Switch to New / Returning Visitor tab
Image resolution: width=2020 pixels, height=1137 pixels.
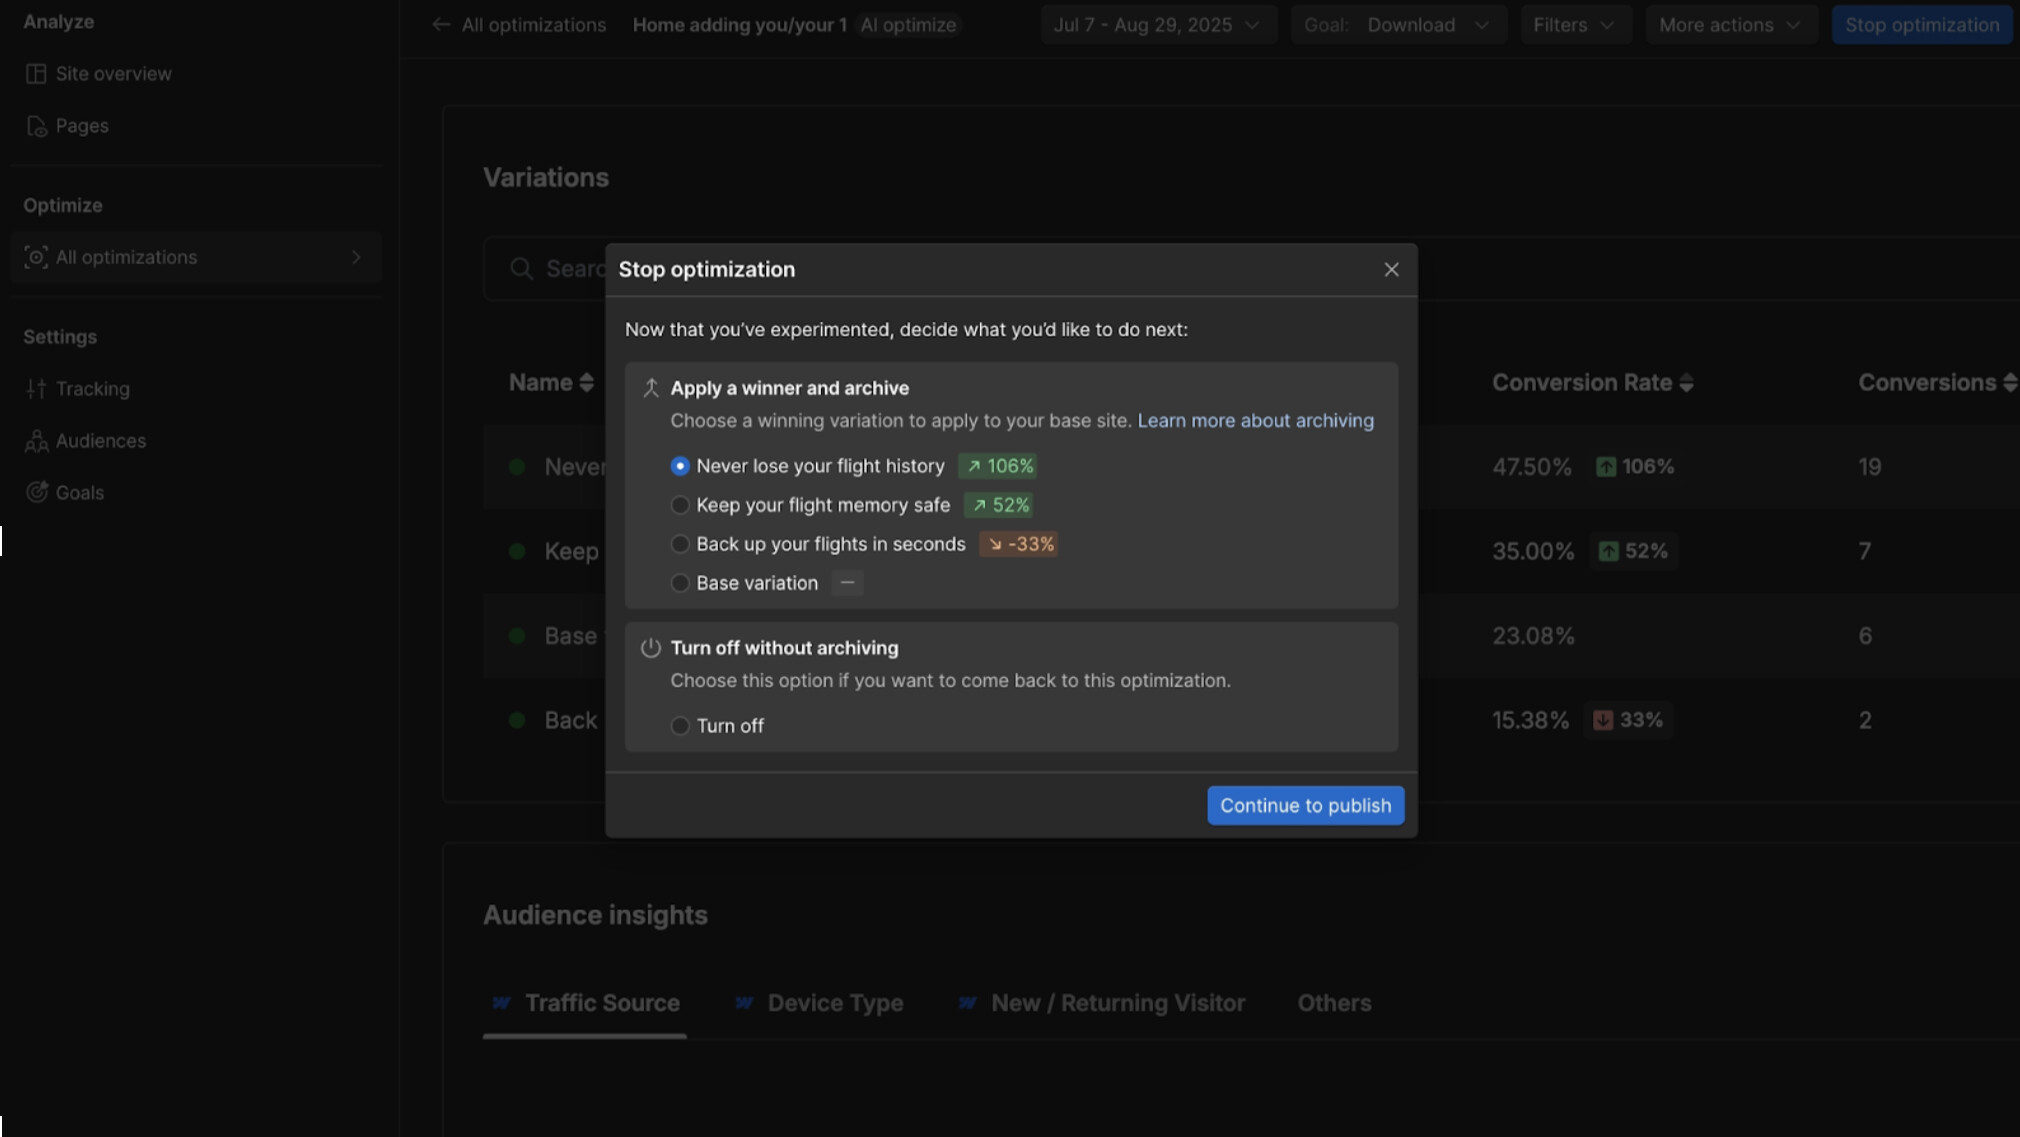(x=1117, y=1003)
